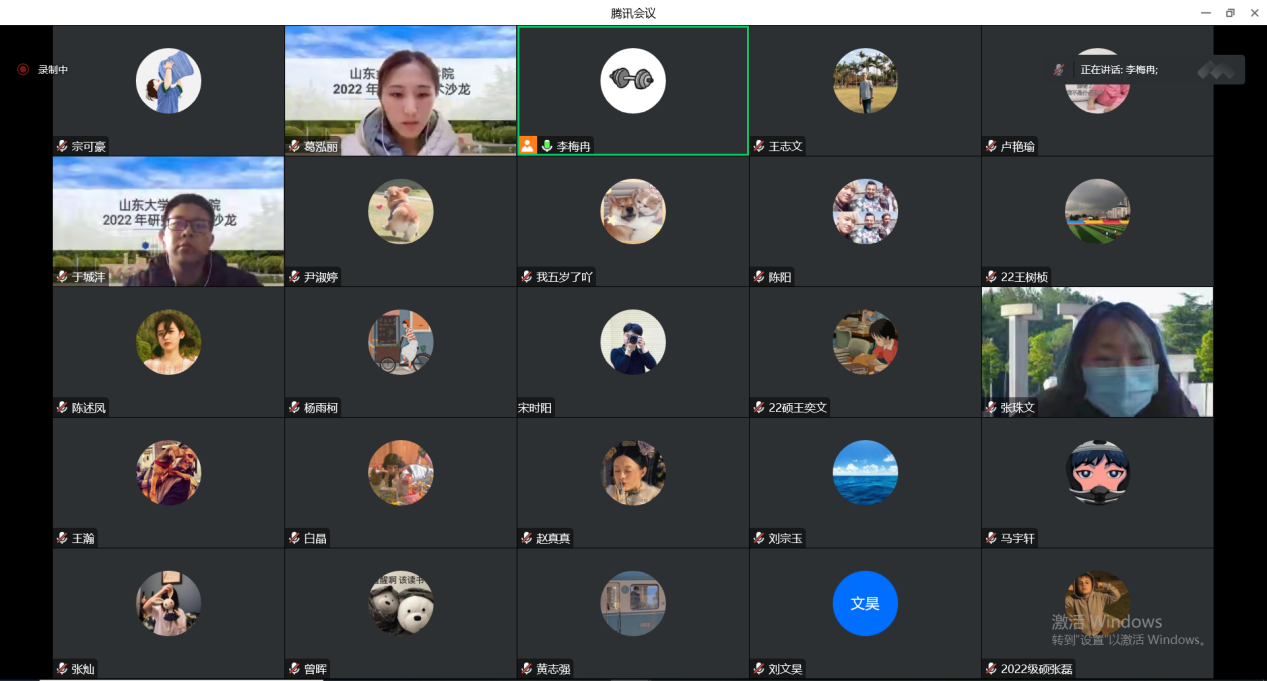
Task: Click the 录制中 recording status label
Action: coord(53,70)
